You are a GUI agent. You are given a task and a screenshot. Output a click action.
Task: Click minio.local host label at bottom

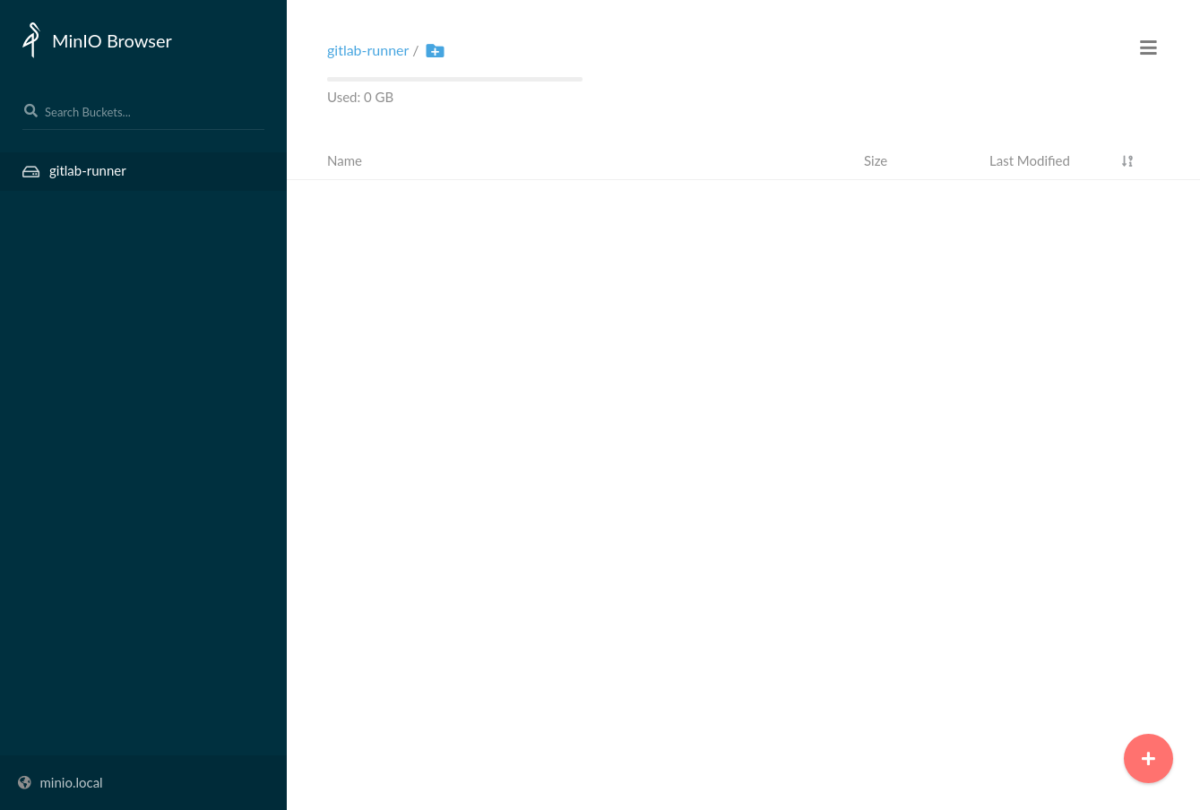tap(70, 782)
